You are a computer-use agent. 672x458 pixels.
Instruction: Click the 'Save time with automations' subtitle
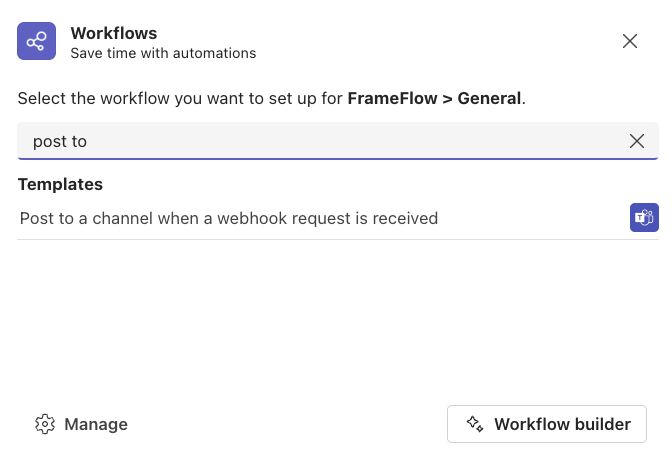163,53
